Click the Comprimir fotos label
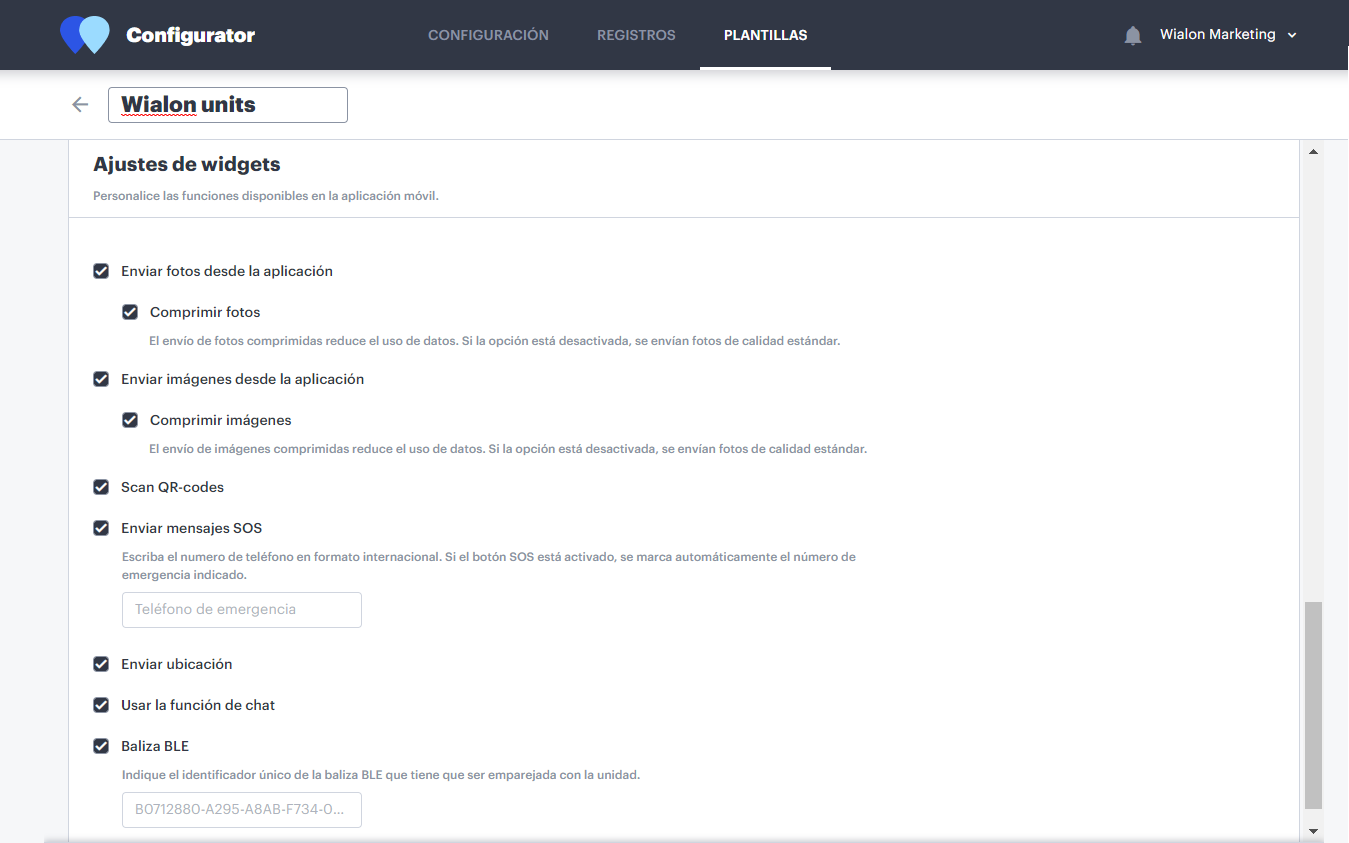 [205, 312]
